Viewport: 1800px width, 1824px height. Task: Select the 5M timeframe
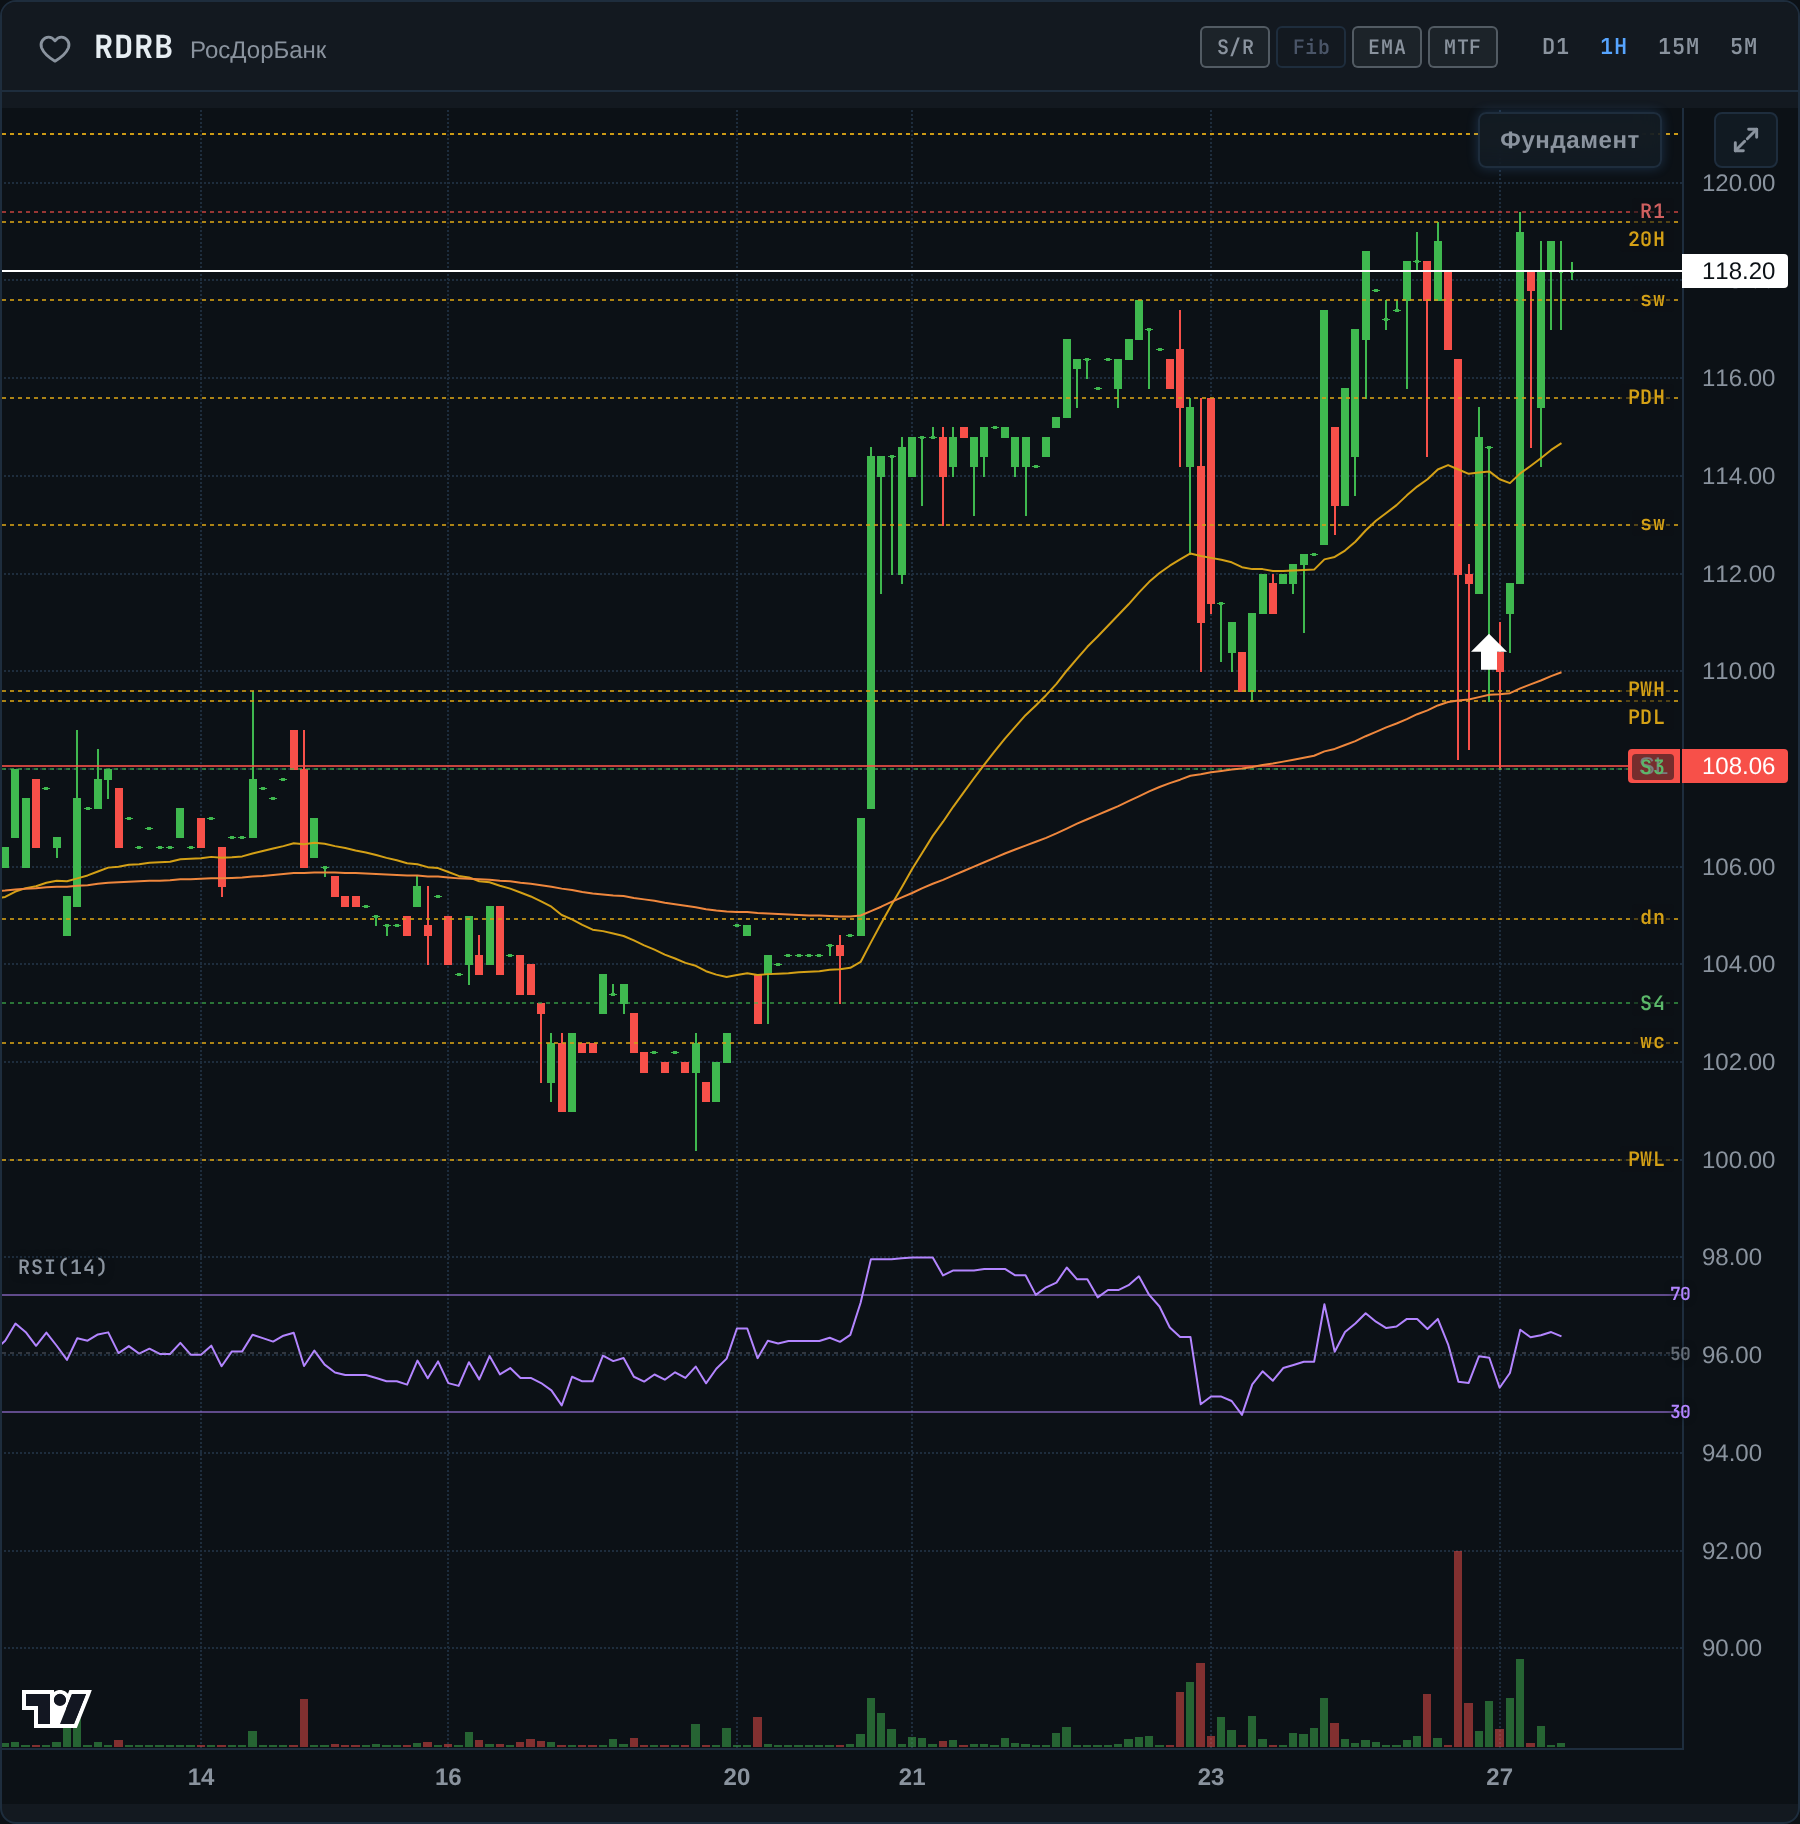point(1743,47)
